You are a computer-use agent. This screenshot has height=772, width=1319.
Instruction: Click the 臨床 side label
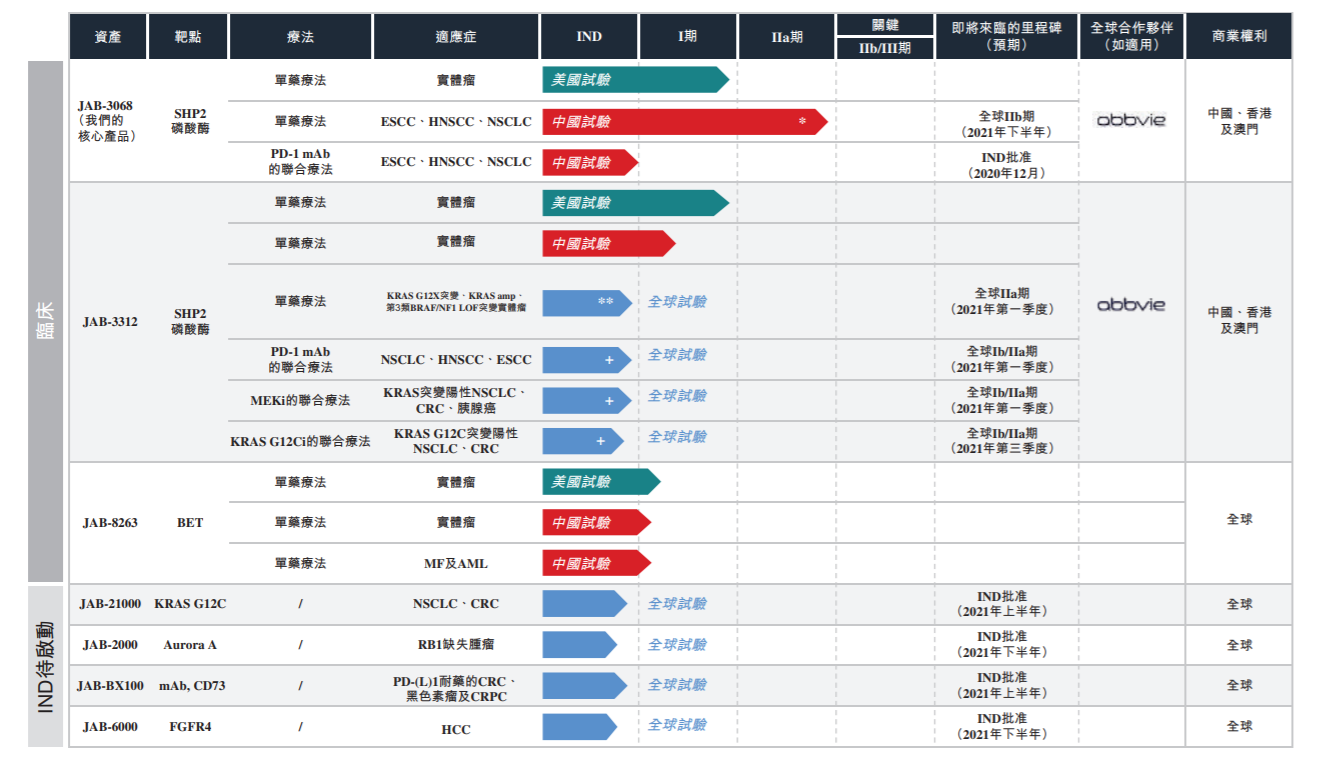pyautogui.click(x=46, y=322)
